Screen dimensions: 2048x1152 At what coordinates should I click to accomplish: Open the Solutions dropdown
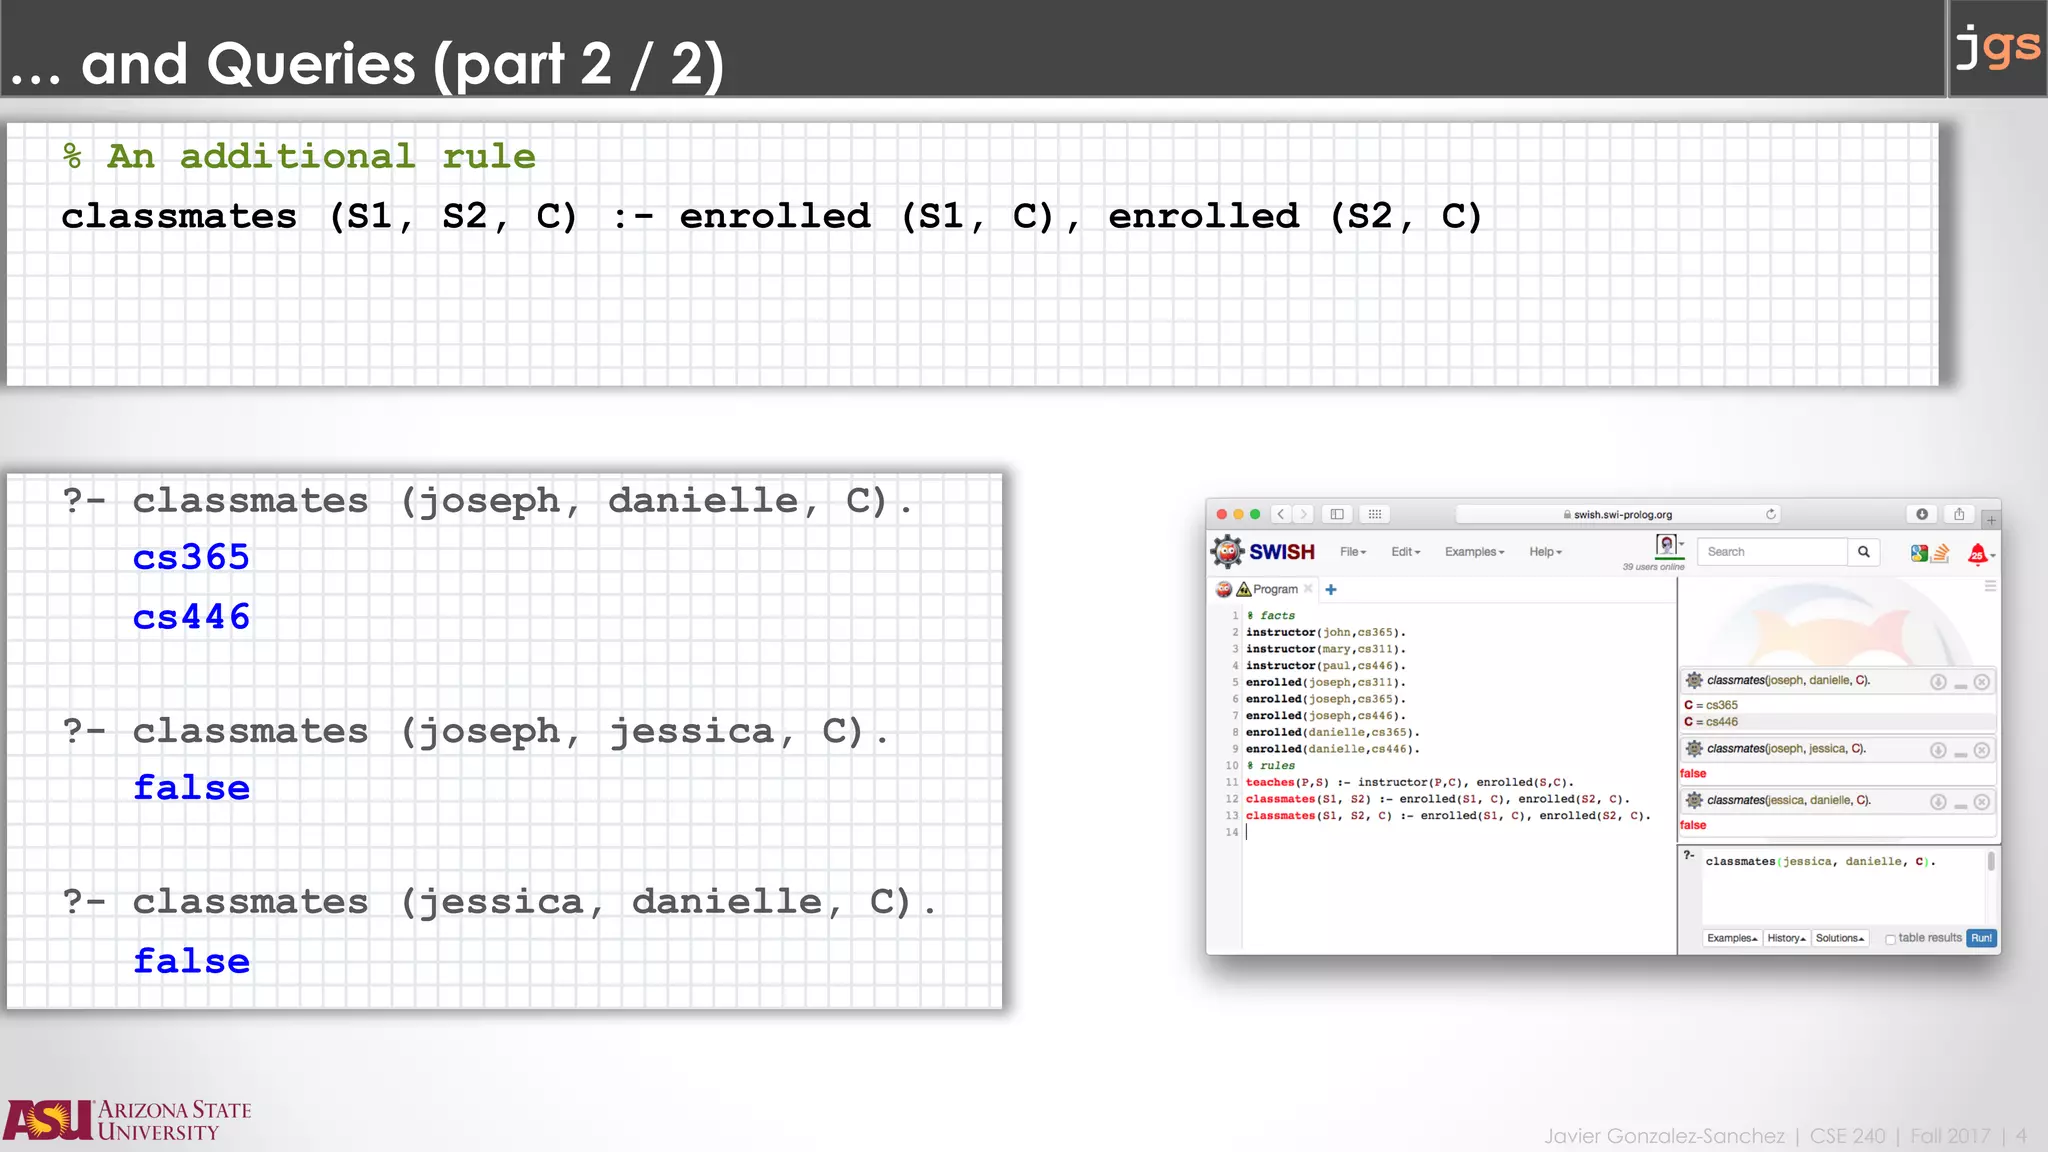1840,938
